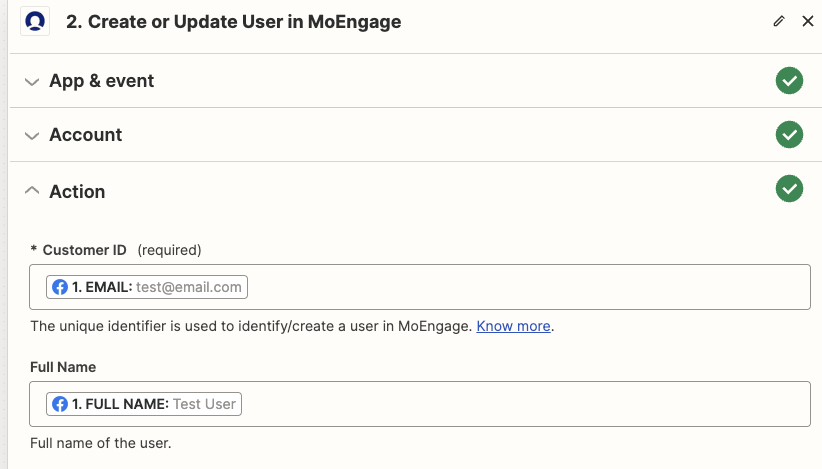
Task: Click Facebook icon in EMAIL pill
Action: pos(60,287)
